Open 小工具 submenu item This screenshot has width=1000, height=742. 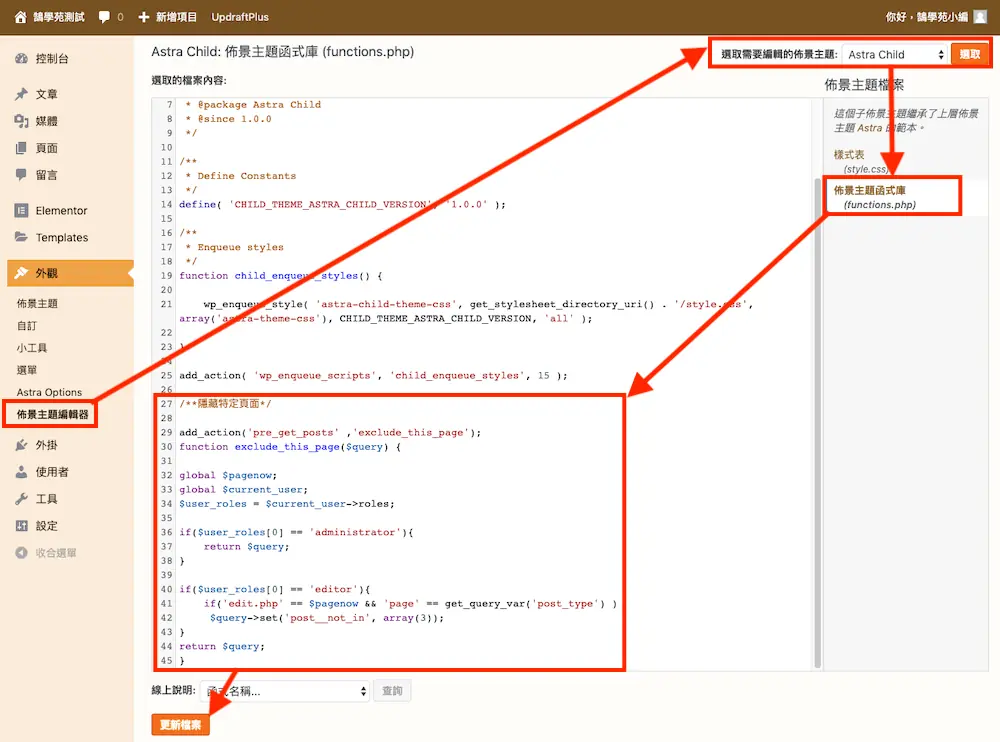pos(32,348)
